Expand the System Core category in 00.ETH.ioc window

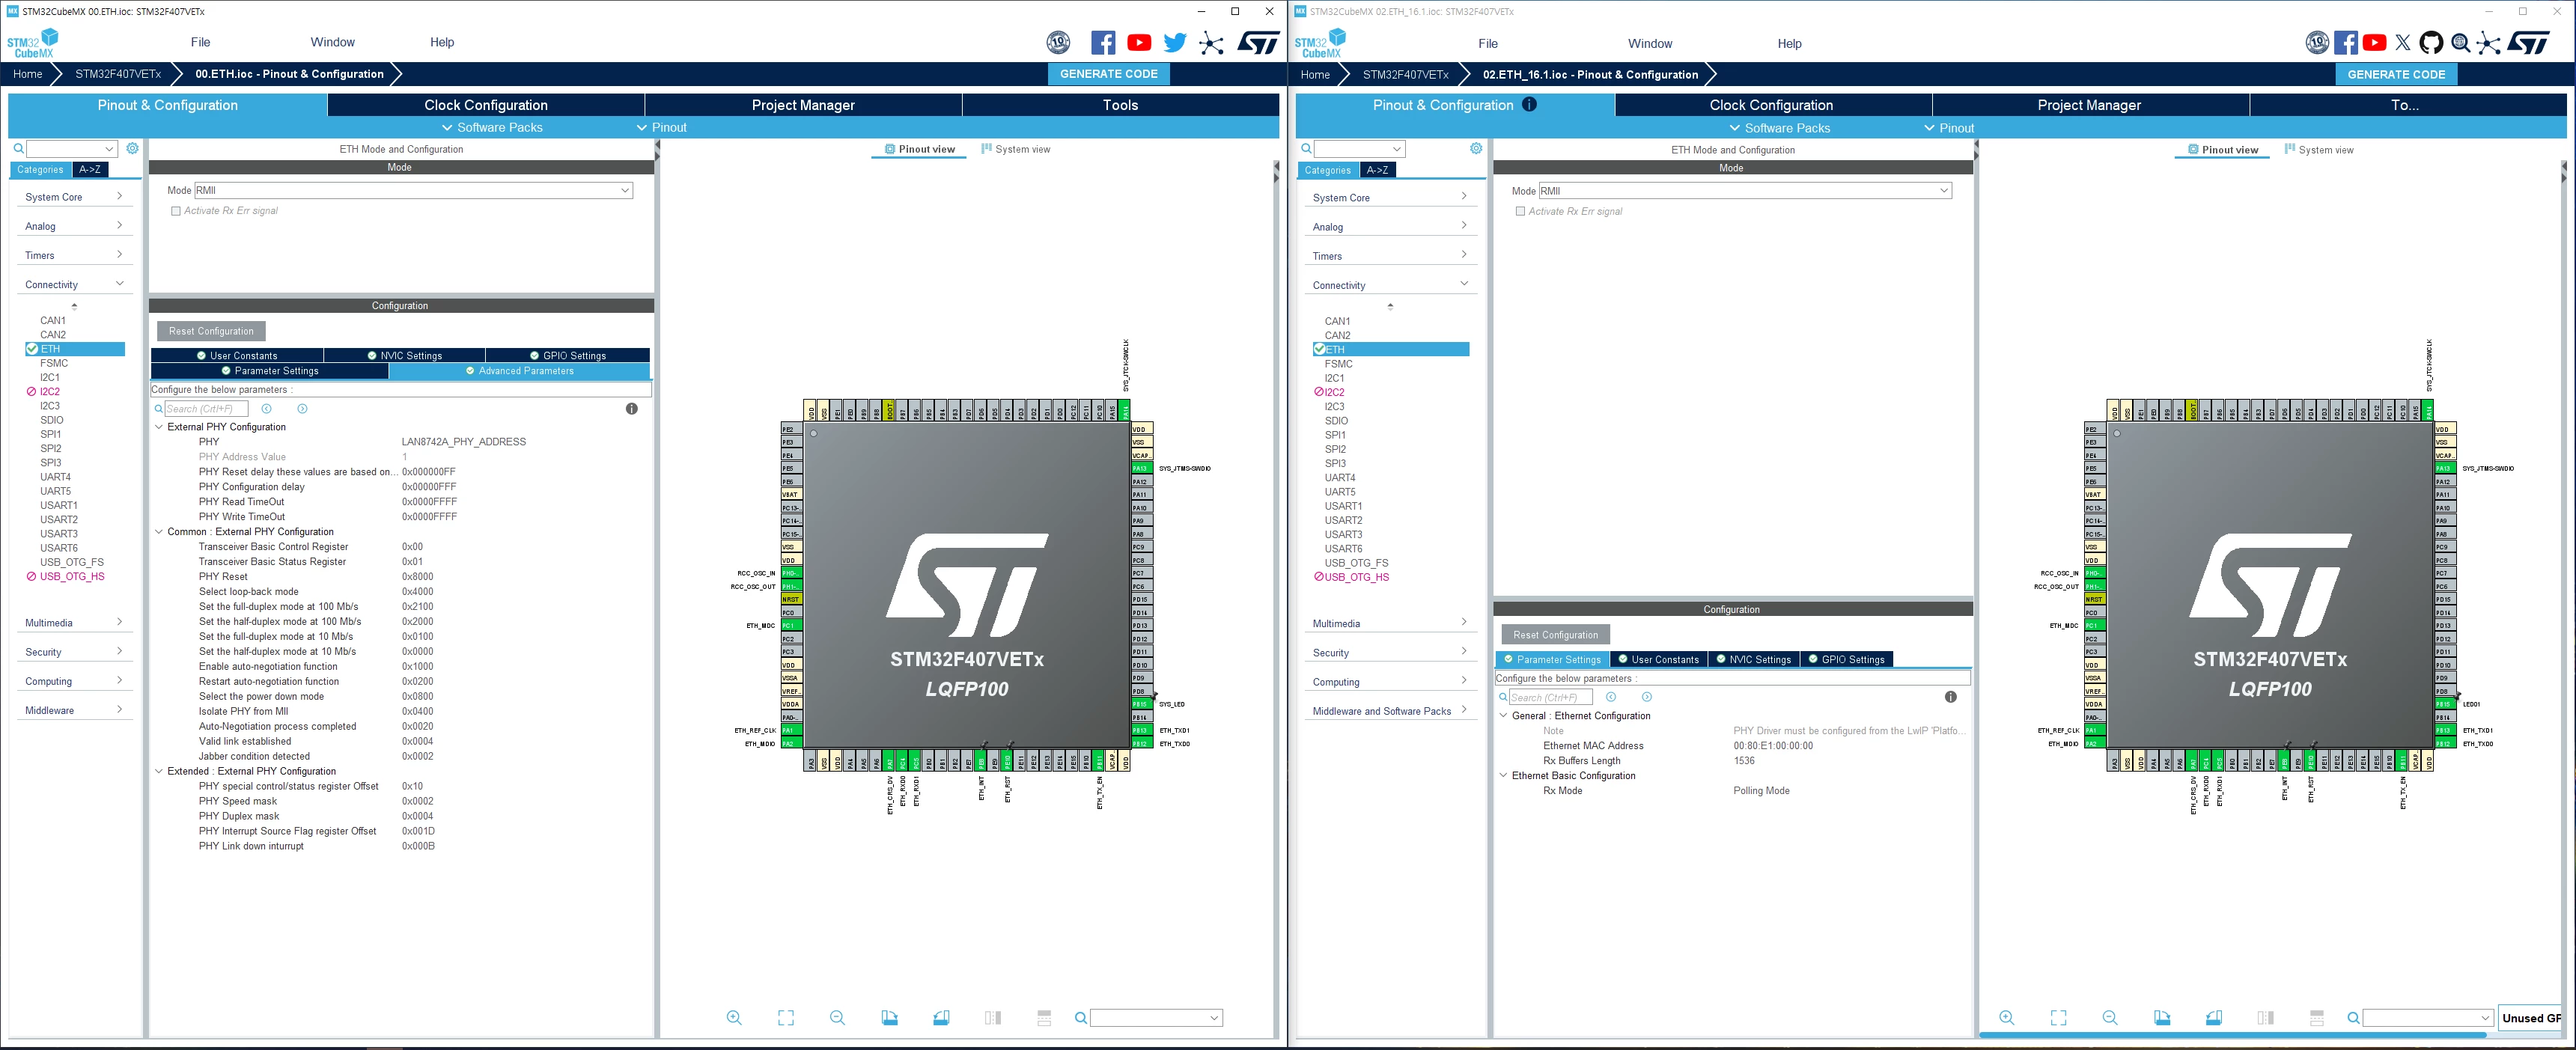[74, 197]
